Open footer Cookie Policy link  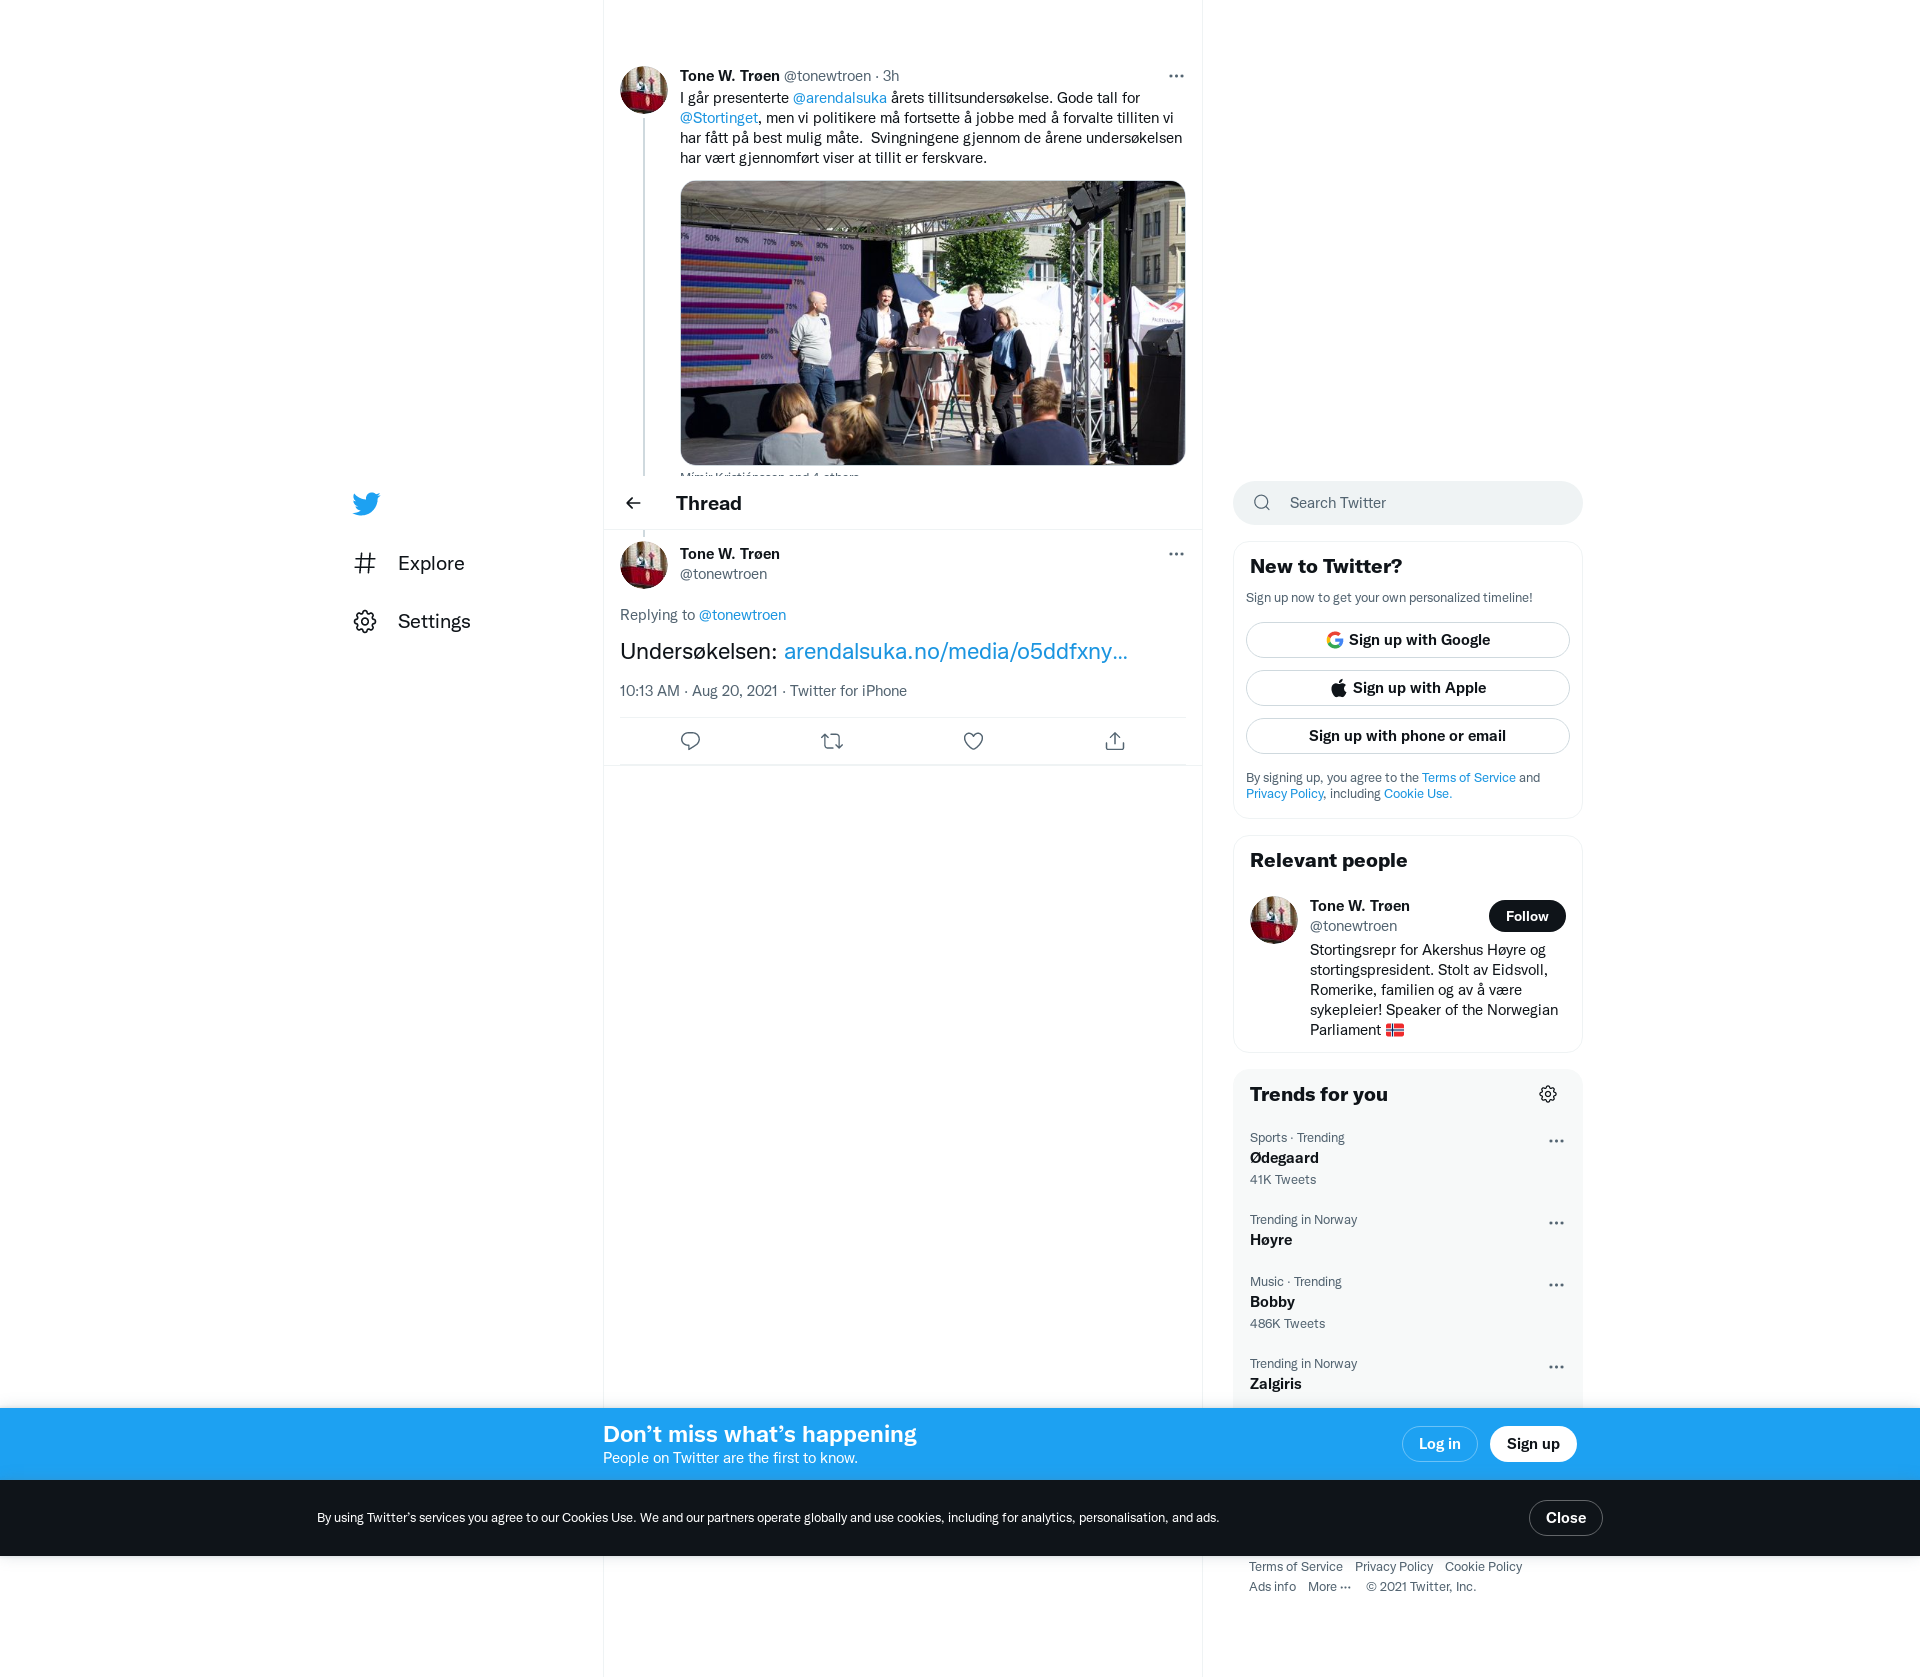1483,1567
